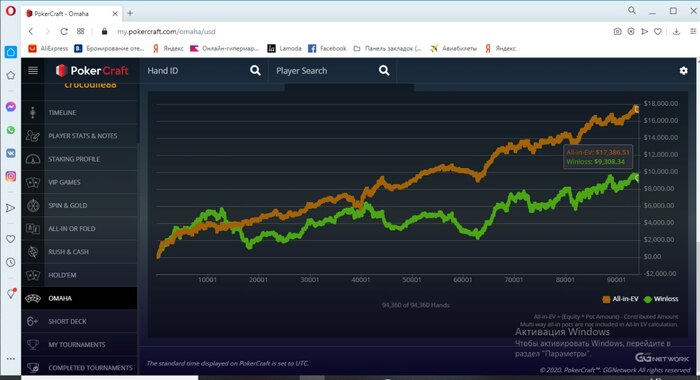Open Messenger in Opera sidebar

[11, 107]
